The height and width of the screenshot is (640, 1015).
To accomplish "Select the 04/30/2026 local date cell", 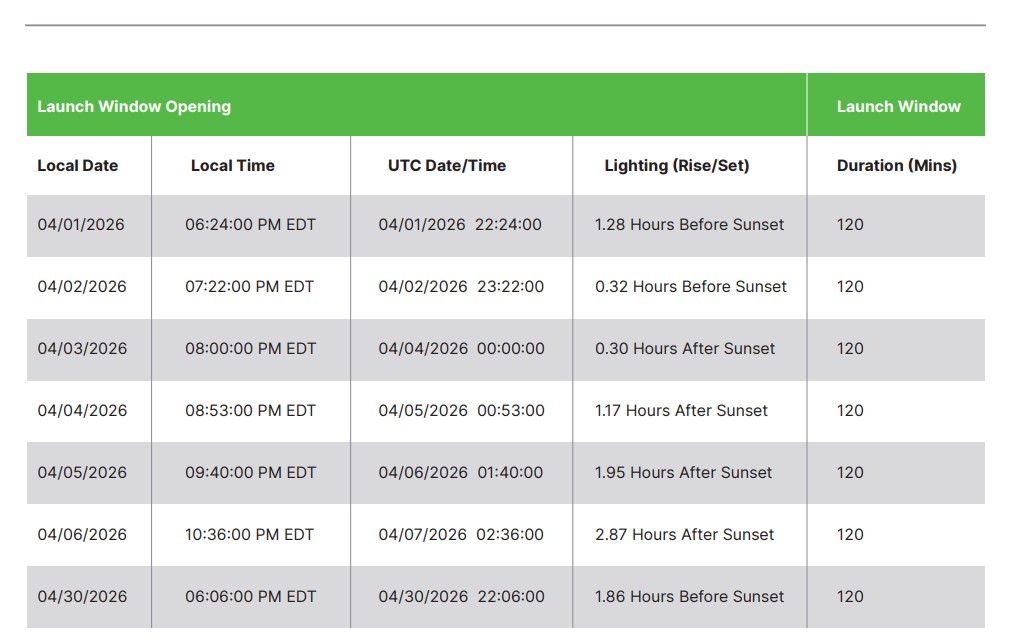I will coord(82,597).
